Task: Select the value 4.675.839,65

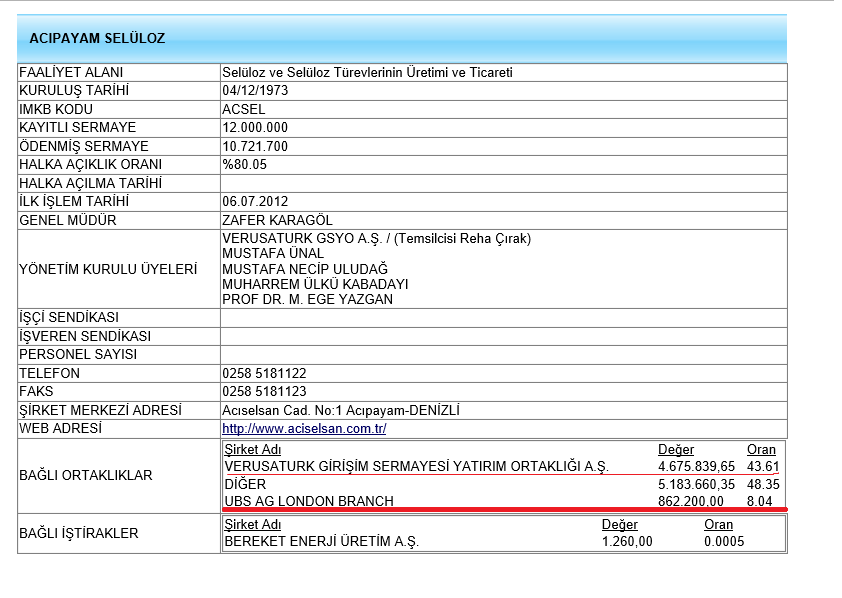Action: click(696, 466)
